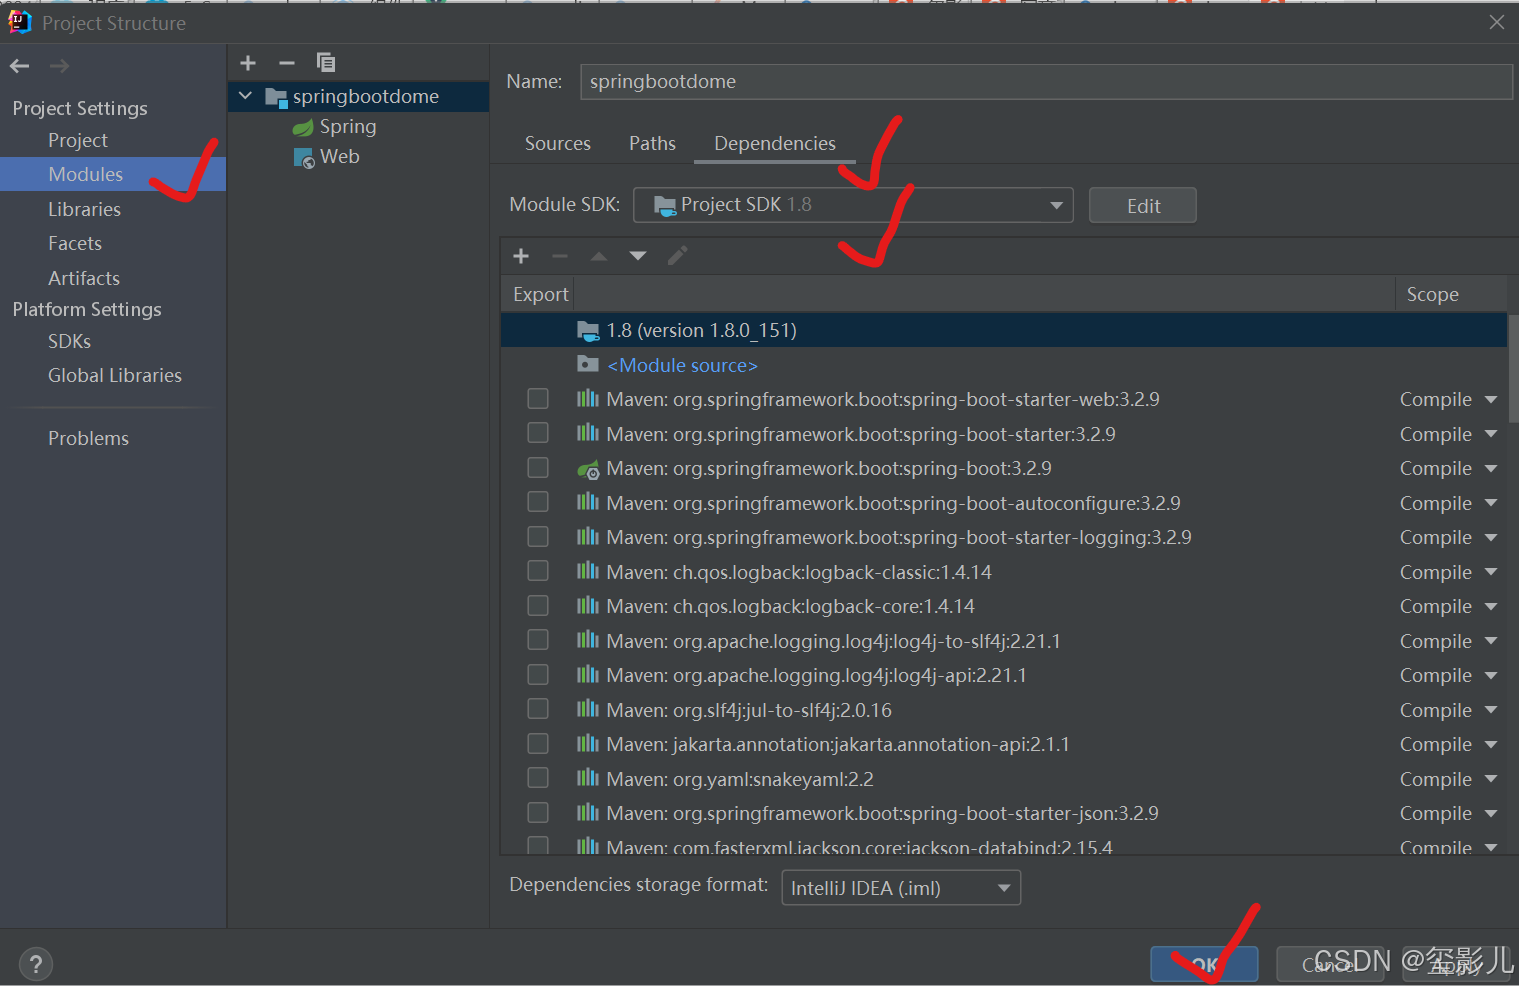Click the Module source folder icon
The height and width of the screenshot is (988, 1519).
click(588, 364)
